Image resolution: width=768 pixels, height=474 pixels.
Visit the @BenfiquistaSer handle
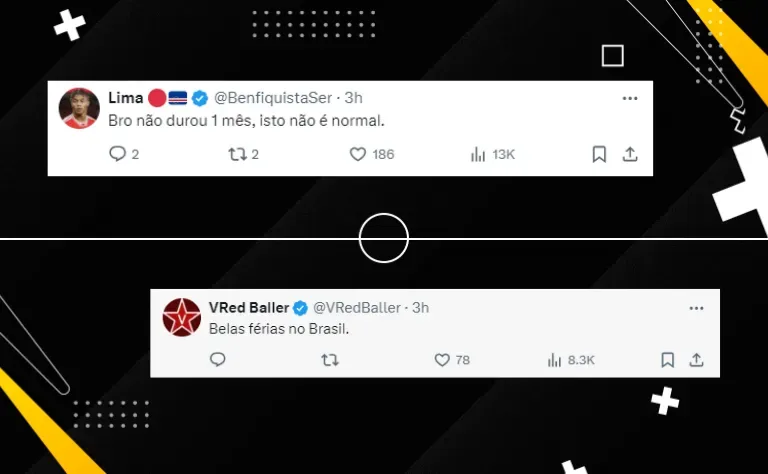pos(273,98)
